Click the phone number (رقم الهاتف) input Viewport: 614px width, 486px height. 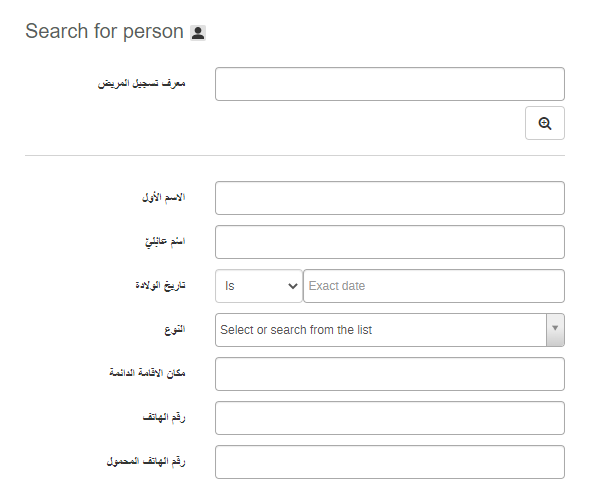coord(389,418)
